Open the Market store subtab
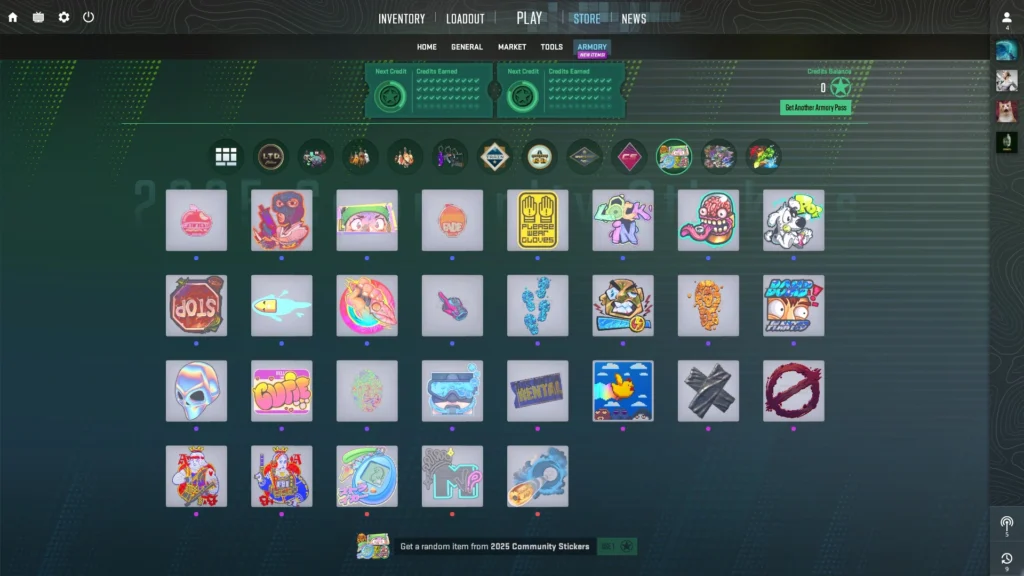Screen dimensions: 1024x576 pos(512,47)
